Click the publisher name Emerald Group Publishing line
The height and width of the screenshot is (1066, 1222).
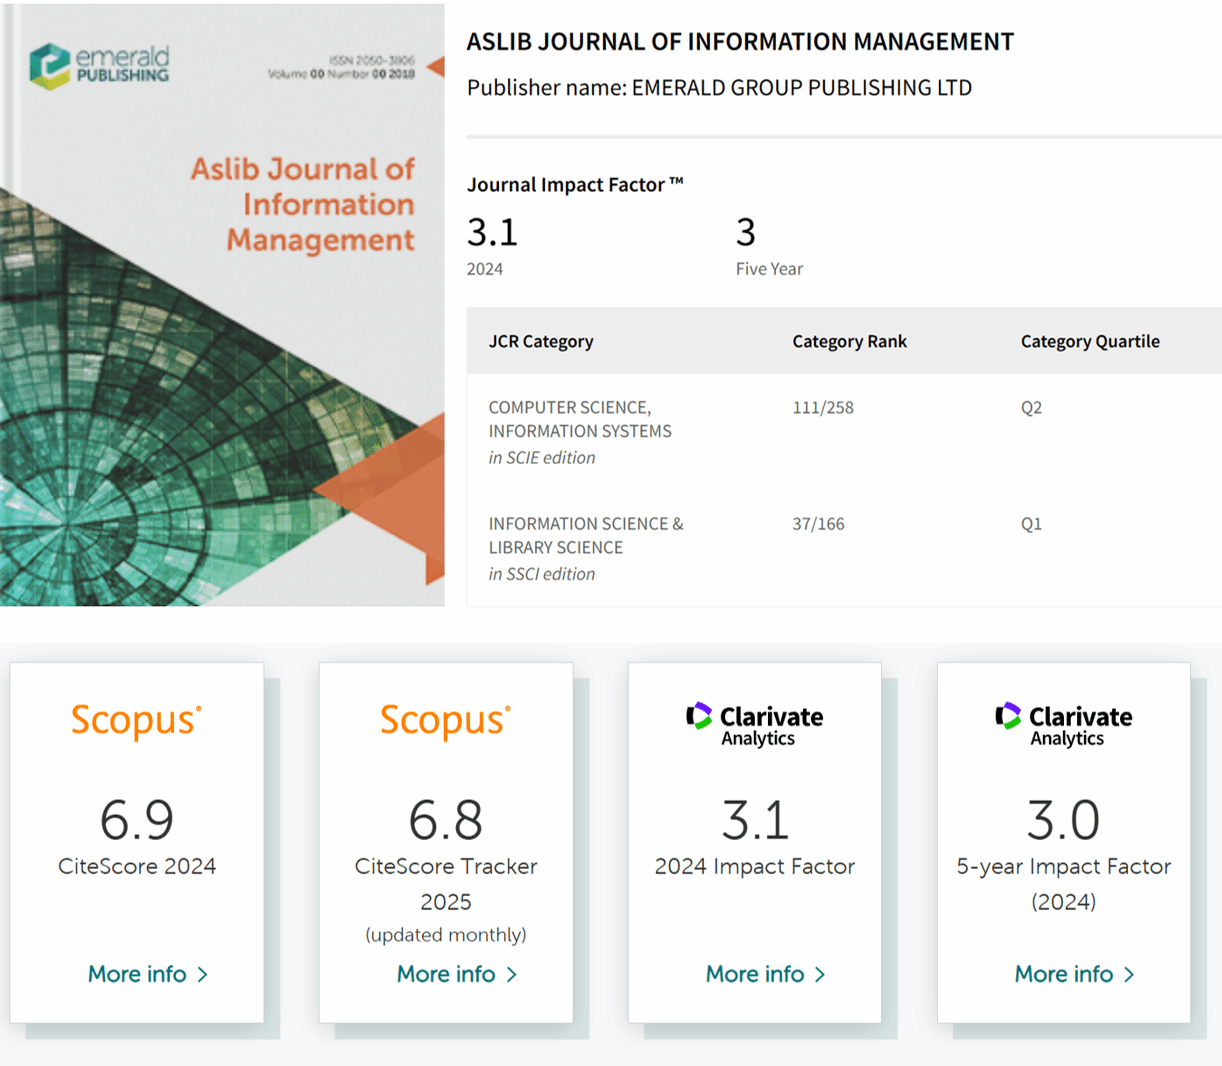[719, 87]
